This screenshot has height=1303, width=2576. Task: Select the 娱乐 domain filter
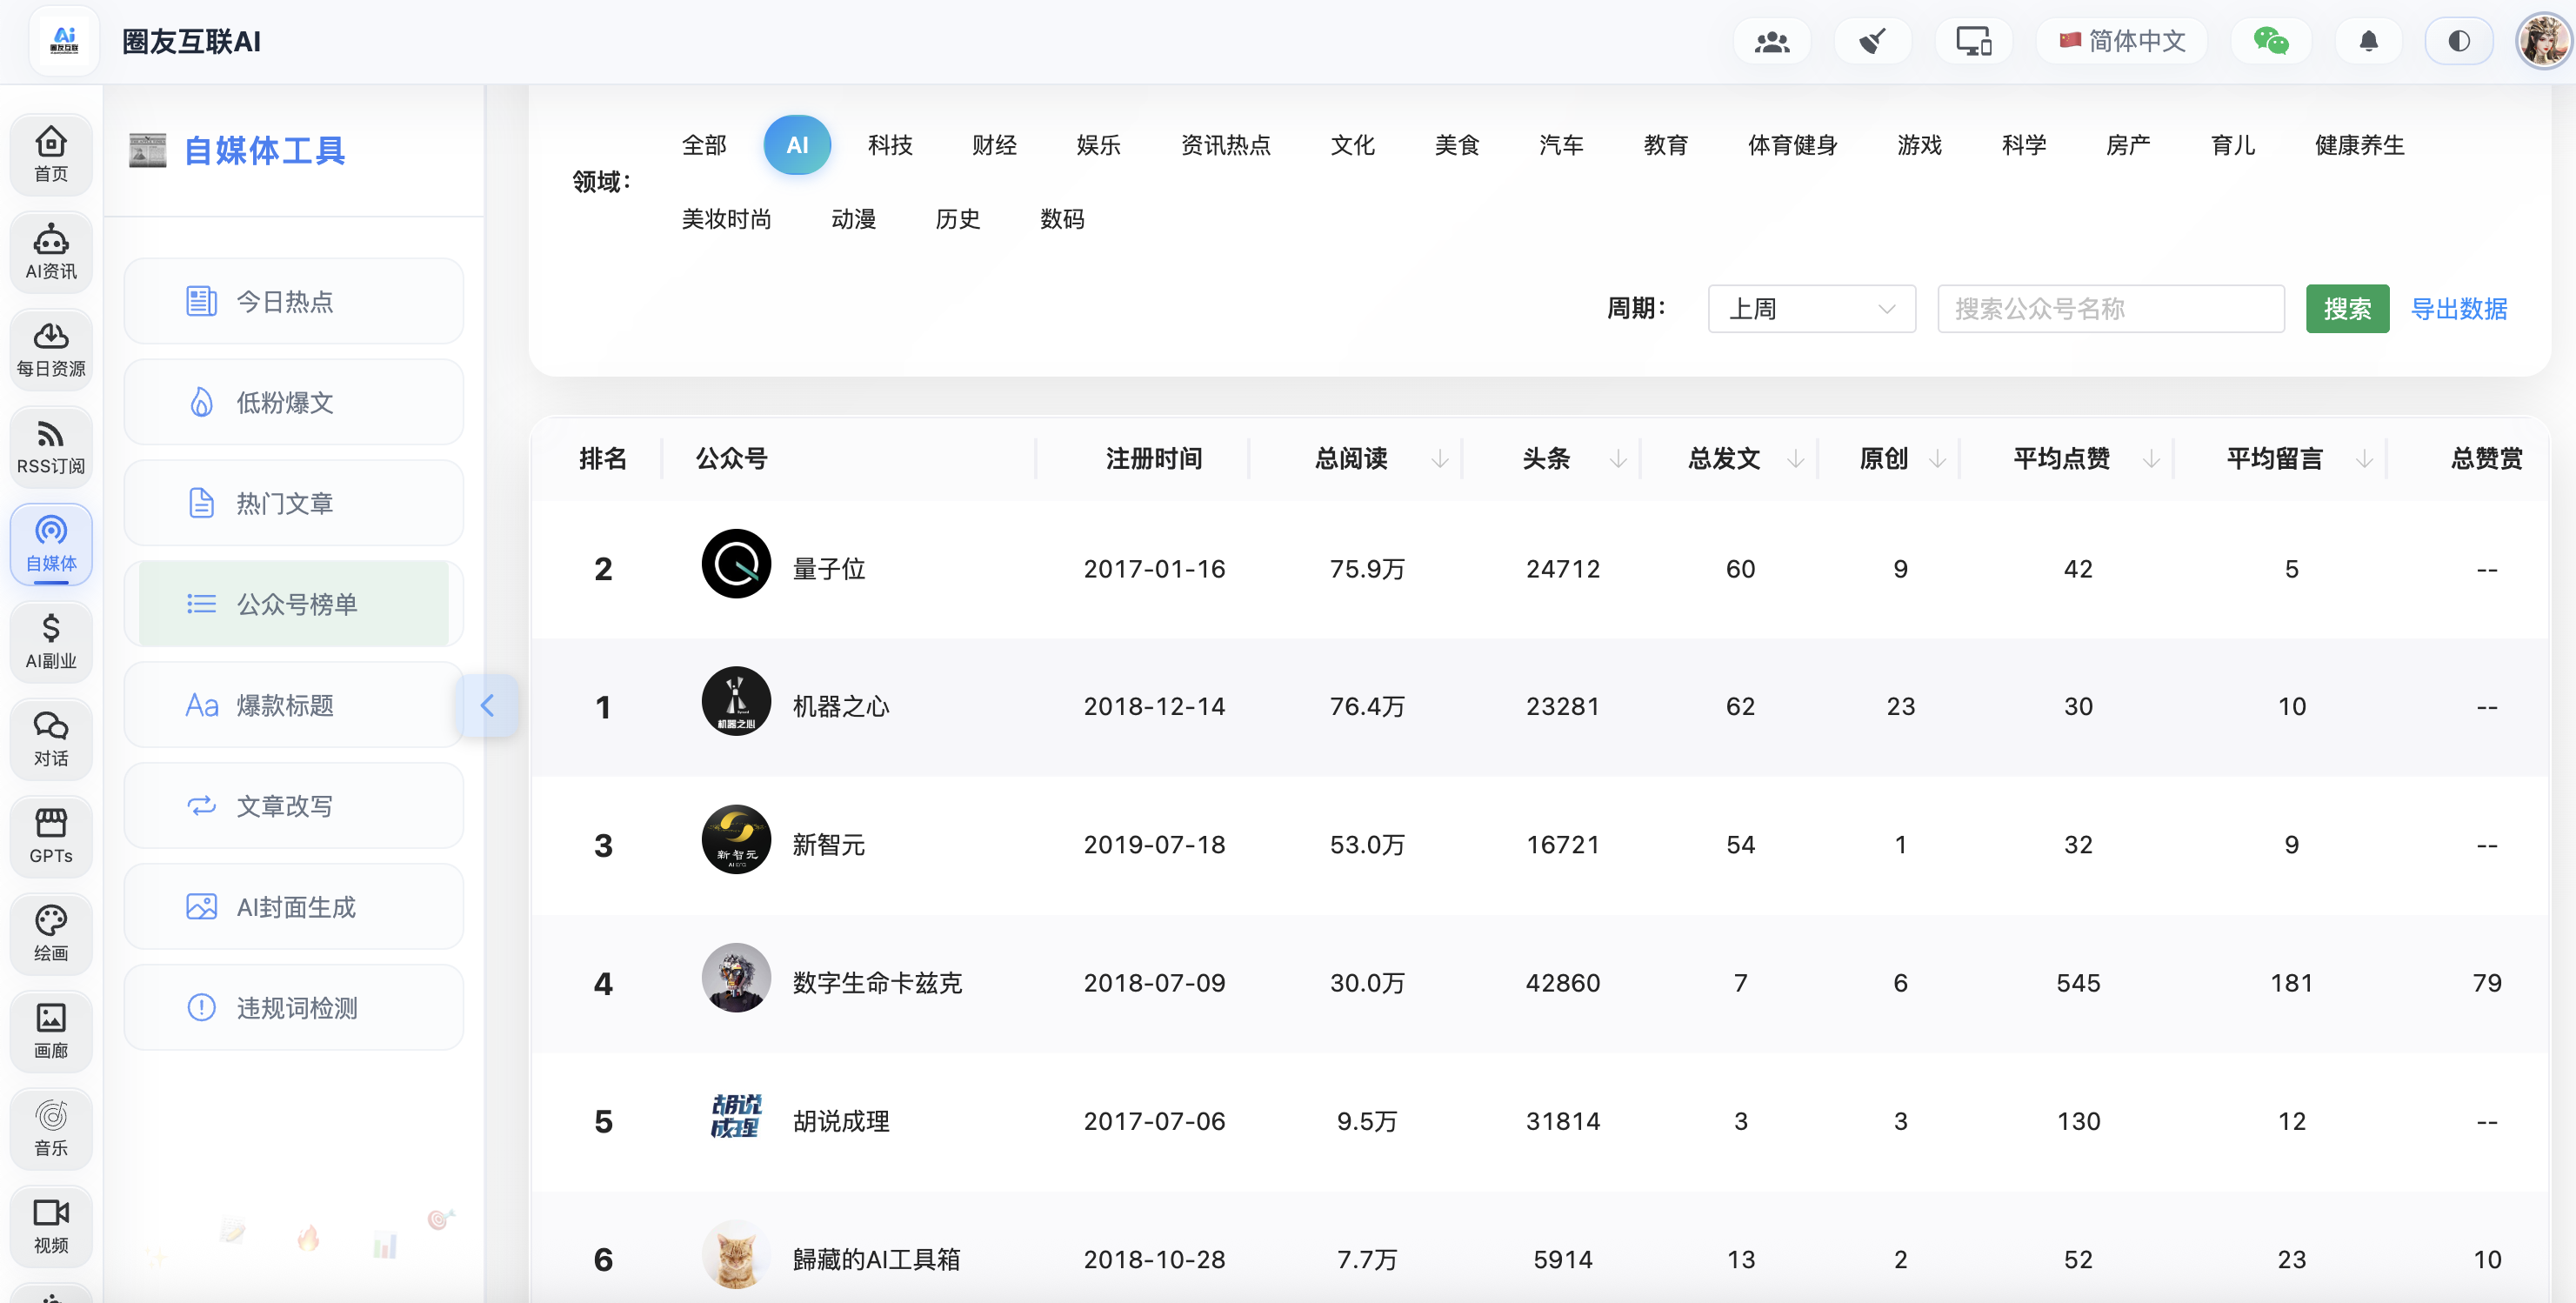point(1098,145)
